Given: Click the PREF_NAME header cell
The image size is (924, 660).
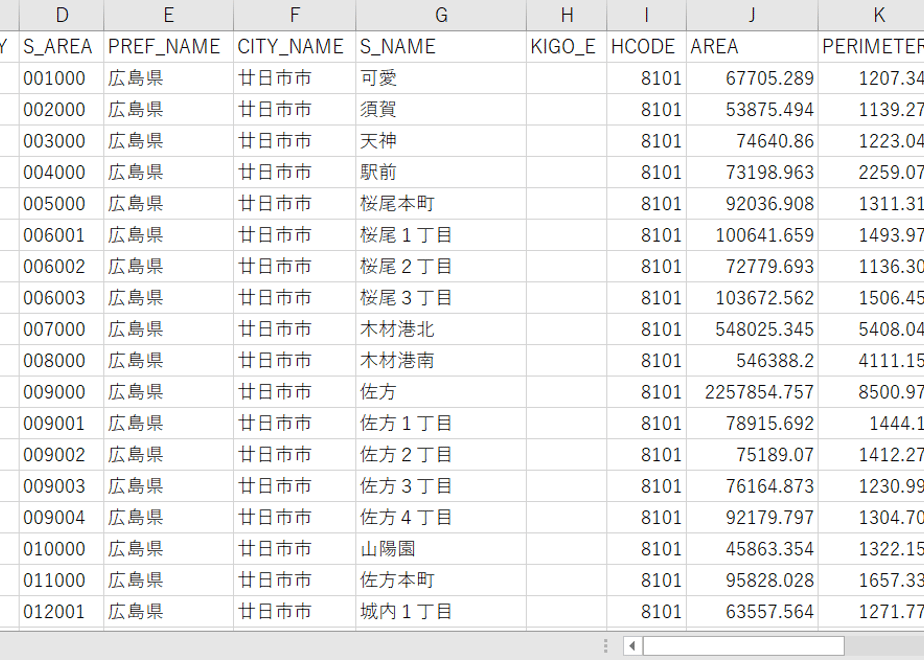Looking at the screenshot, I should click(168, 47).
